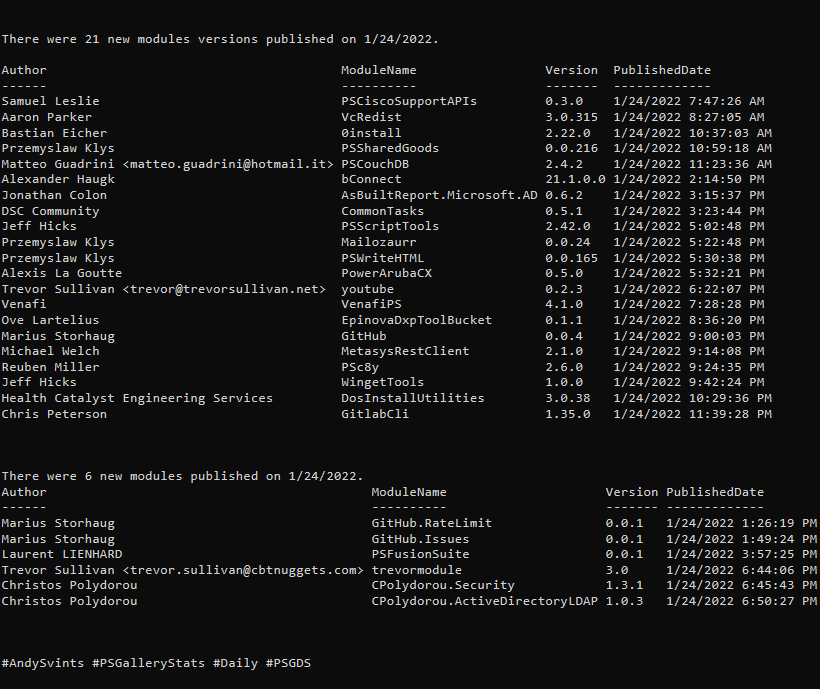Select the bConnect module name
This screenshot has height=689, width=820.
point(371,179)
